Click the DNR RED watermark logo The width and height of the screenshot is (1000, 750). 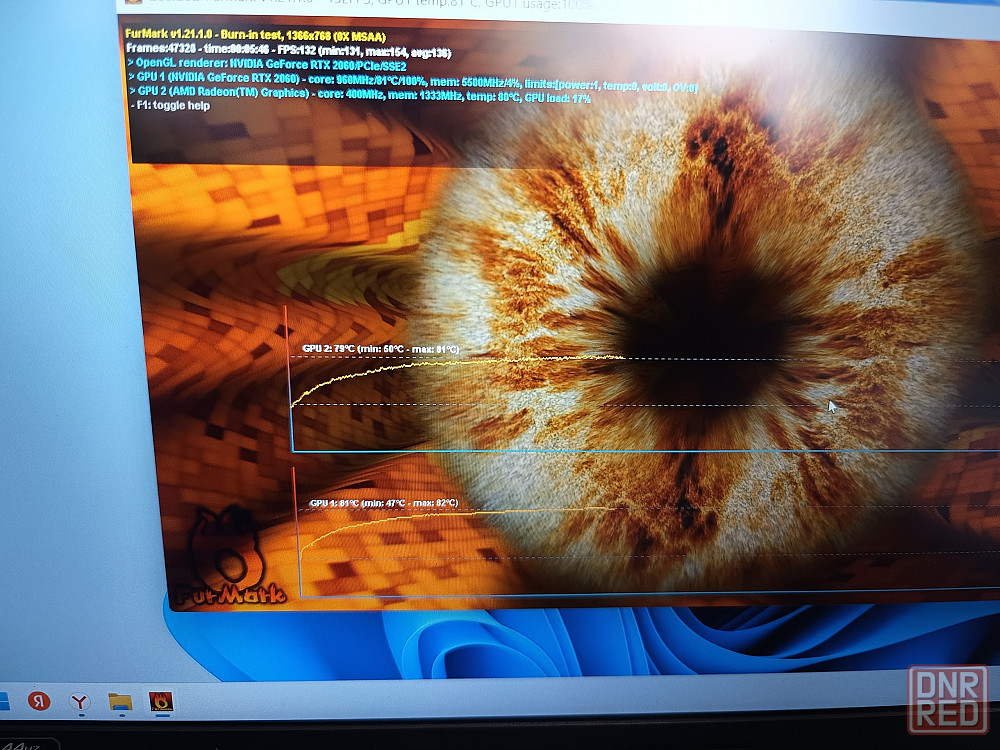click(x=948, y=700)
